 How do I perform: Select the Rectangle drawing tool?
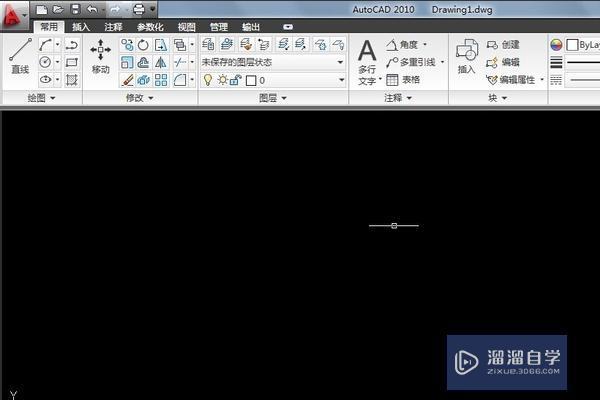(72, 62)
